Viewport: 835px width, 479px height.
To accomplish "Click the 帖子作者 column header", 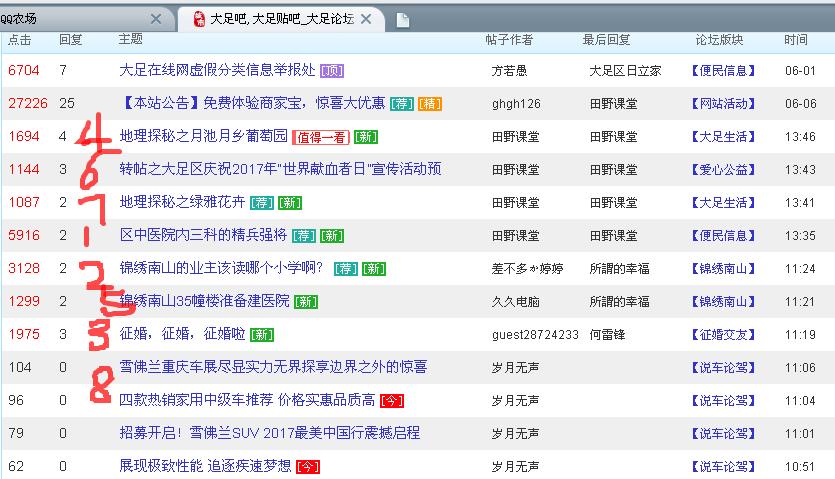I will click(509, 40).
